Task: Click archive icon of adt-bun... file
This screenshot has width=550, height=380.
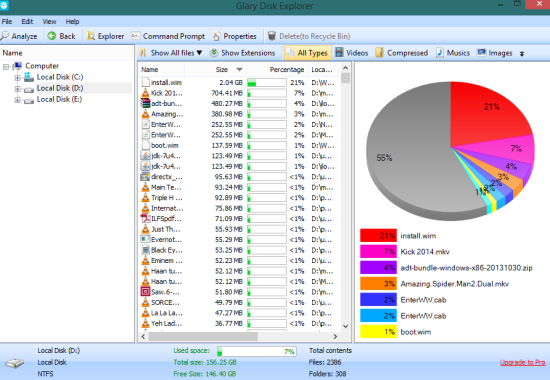Action: click(145, 103)
